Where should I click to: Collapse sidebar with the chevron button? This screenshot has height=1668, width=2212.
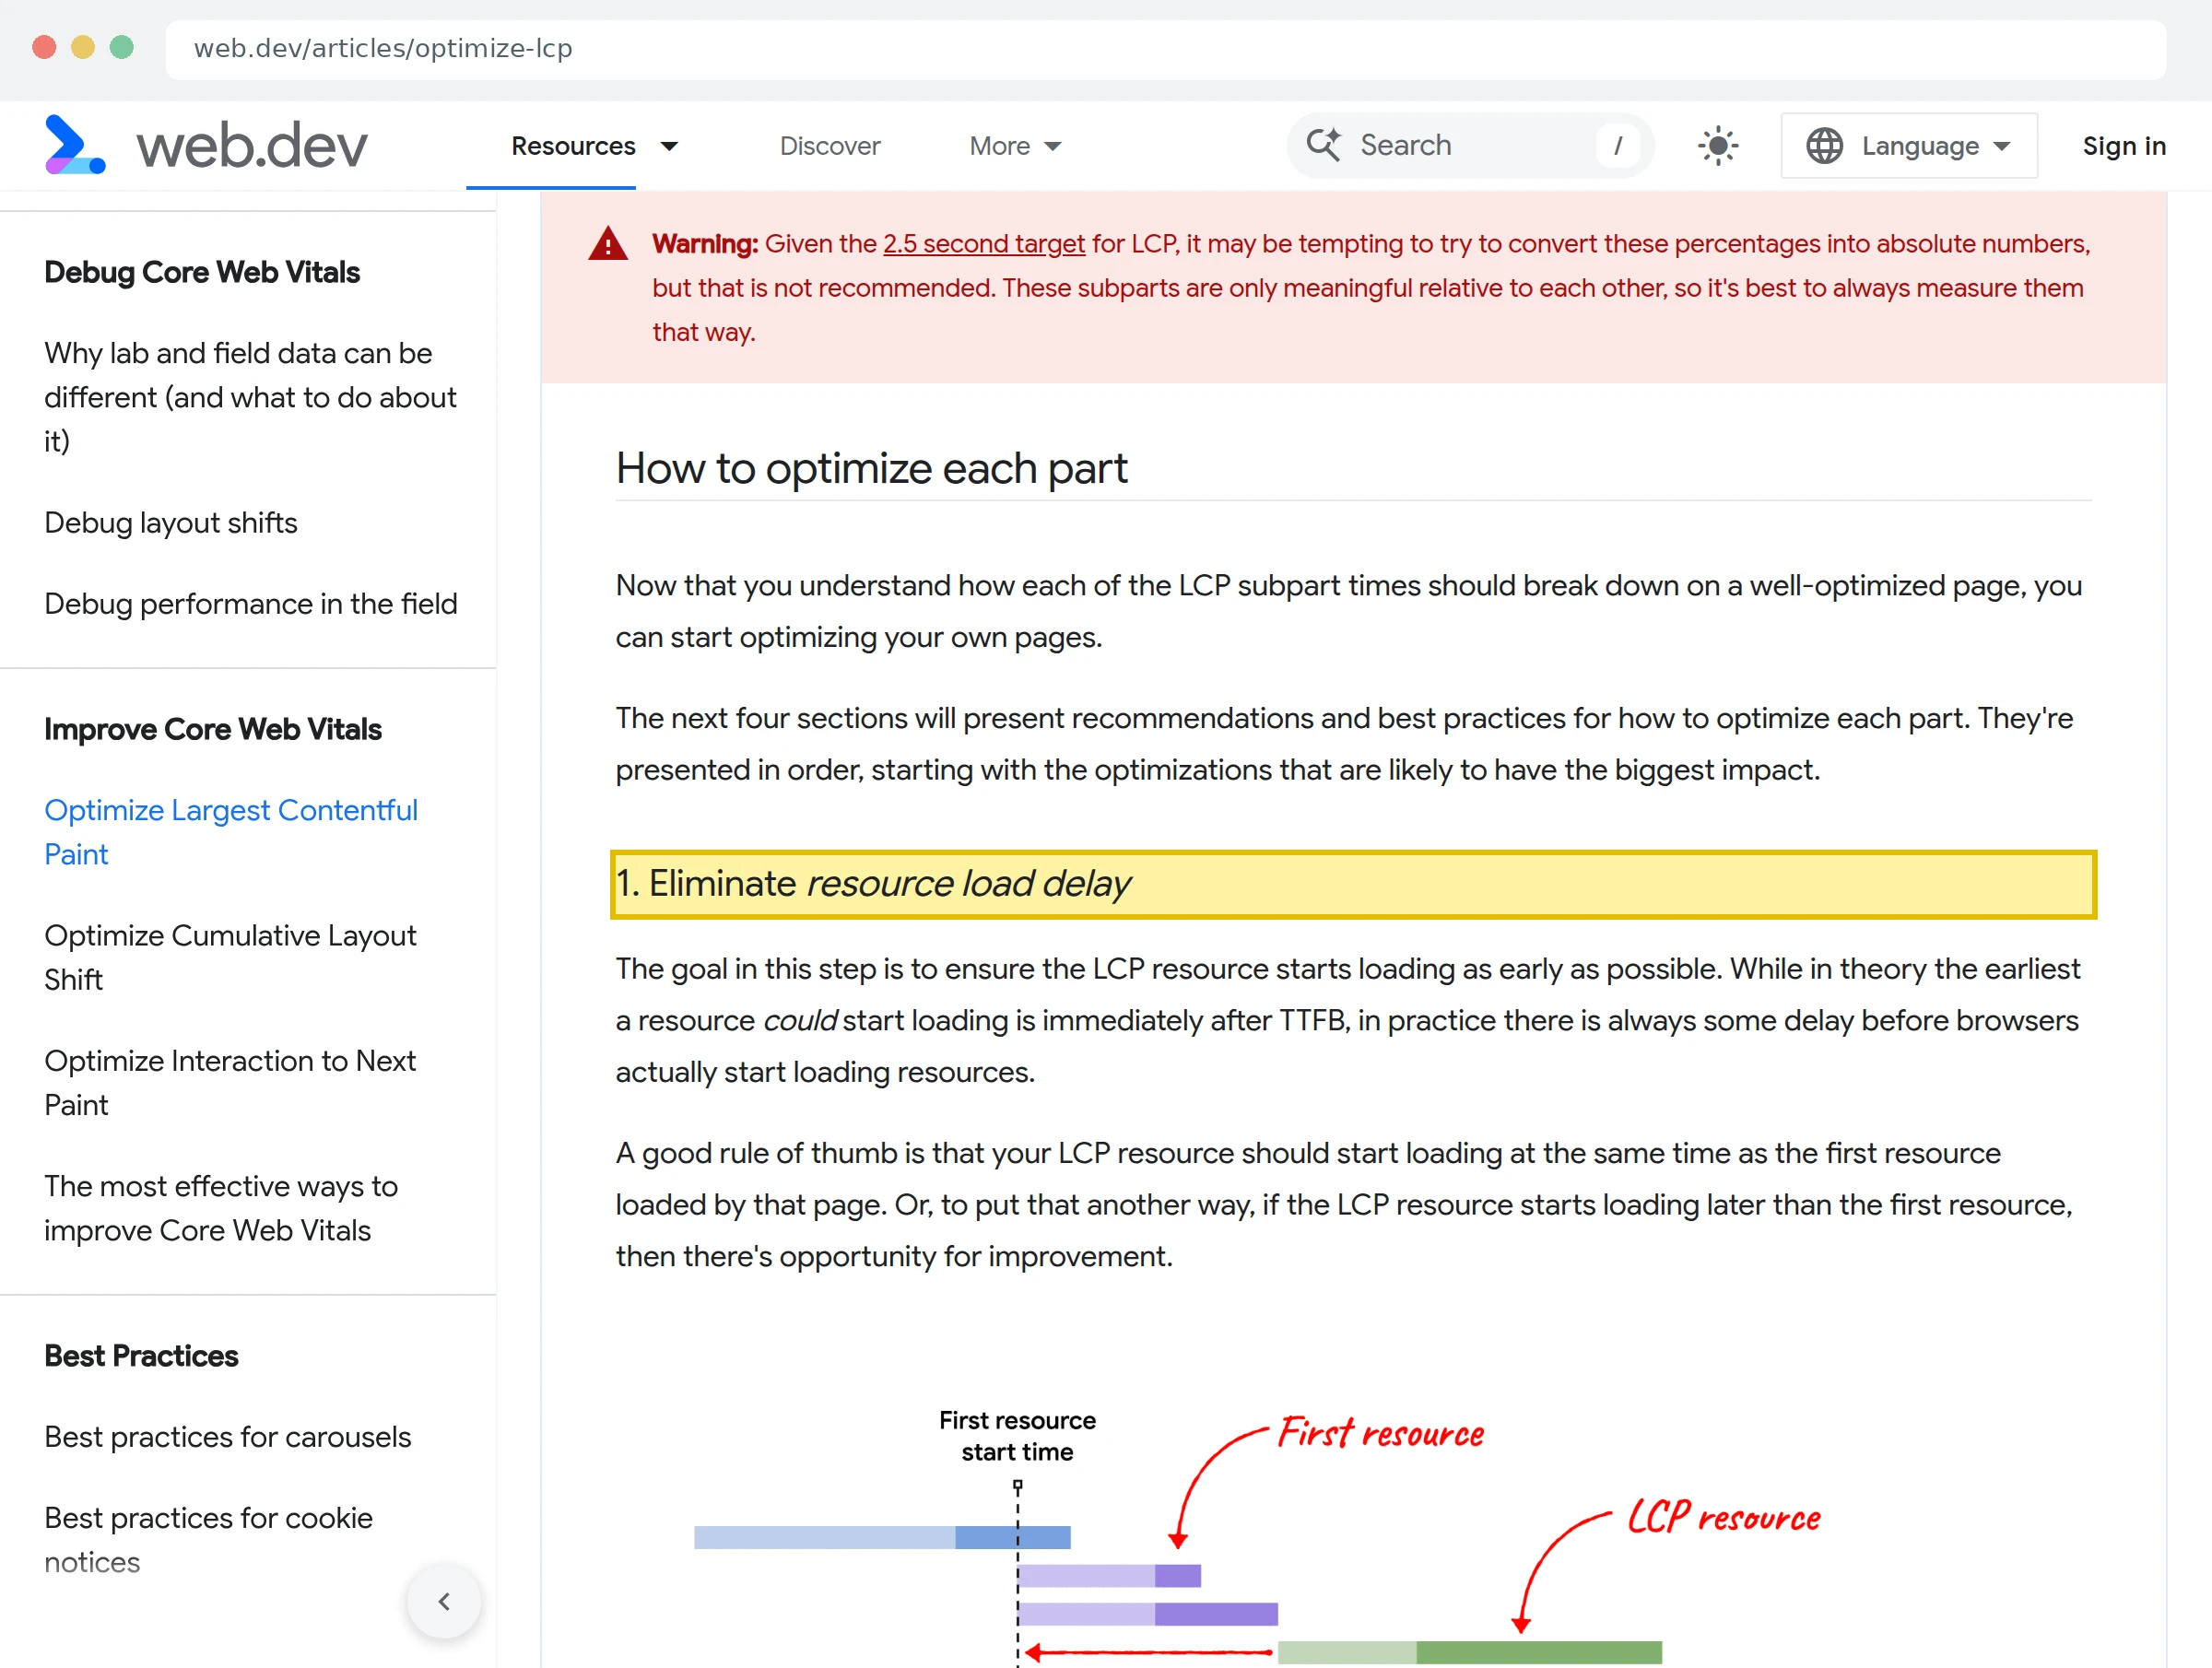pyautogui.click(x=444, y=1601)
